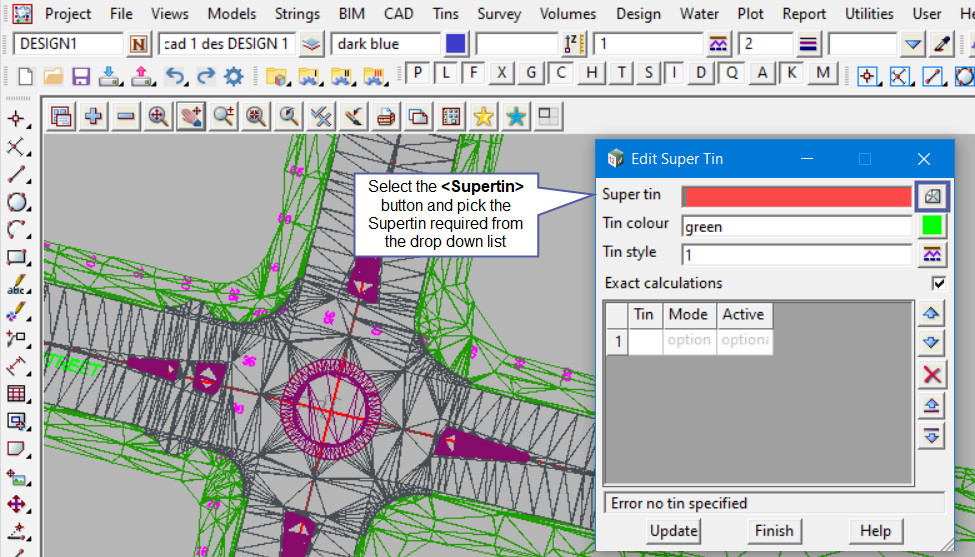Click the green Tin colour swatch
The image size is (975, 557).
click(931, 226)
